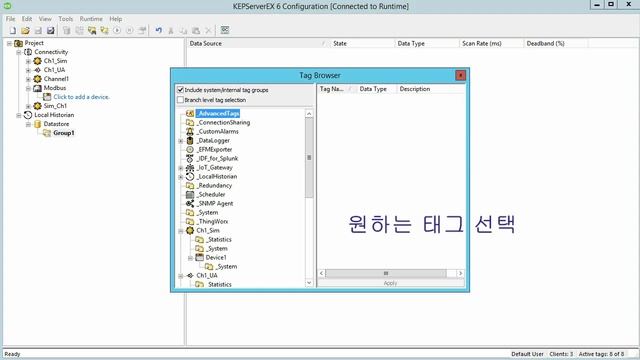Click the tree scrollbar down arrow in Tag Browser
Viewport: 640px width, 360px height.
309,282
